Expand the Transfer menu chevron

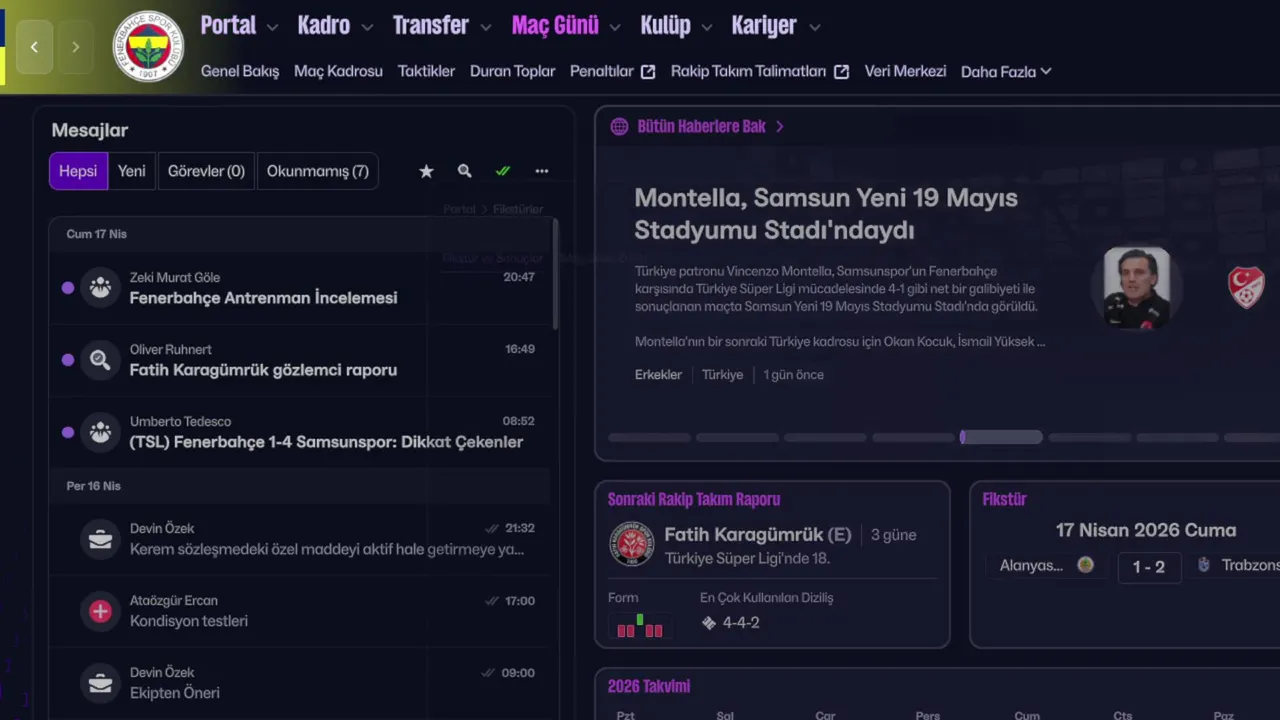tap(486, 28)
